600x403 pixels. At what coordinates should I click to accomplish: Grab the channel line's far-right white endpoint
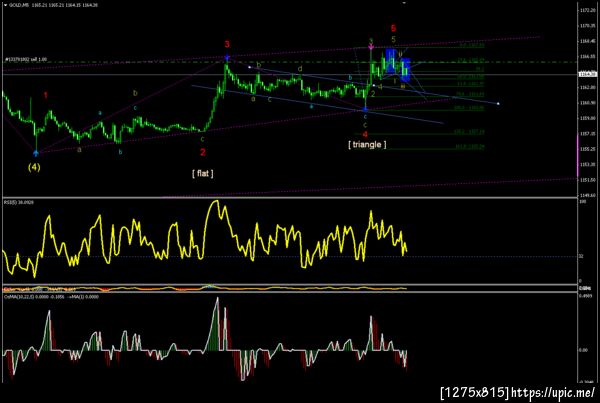[498, 103]
